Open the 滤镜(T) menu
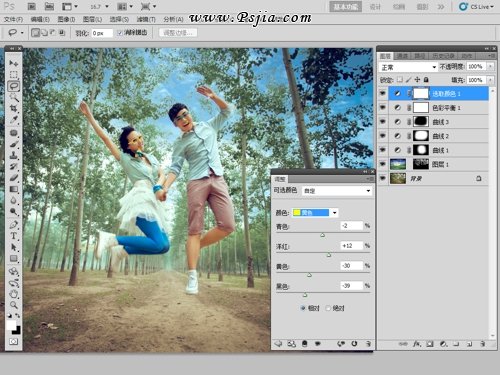 pyautogui.click(x=146, y=19)
